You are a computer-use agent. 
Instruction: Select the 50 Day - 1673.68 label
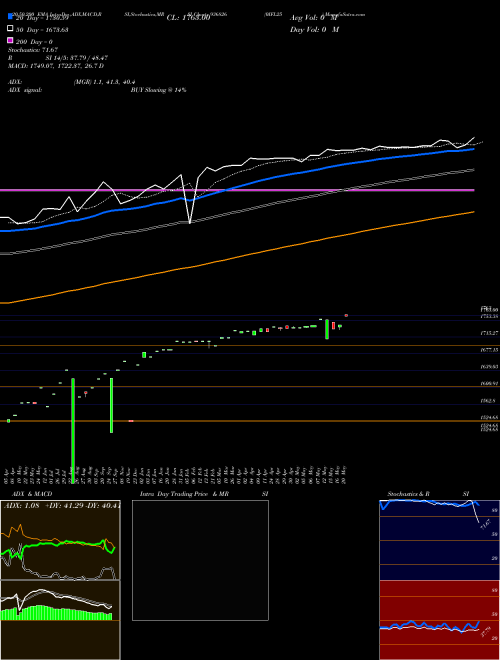coord(41,30)
